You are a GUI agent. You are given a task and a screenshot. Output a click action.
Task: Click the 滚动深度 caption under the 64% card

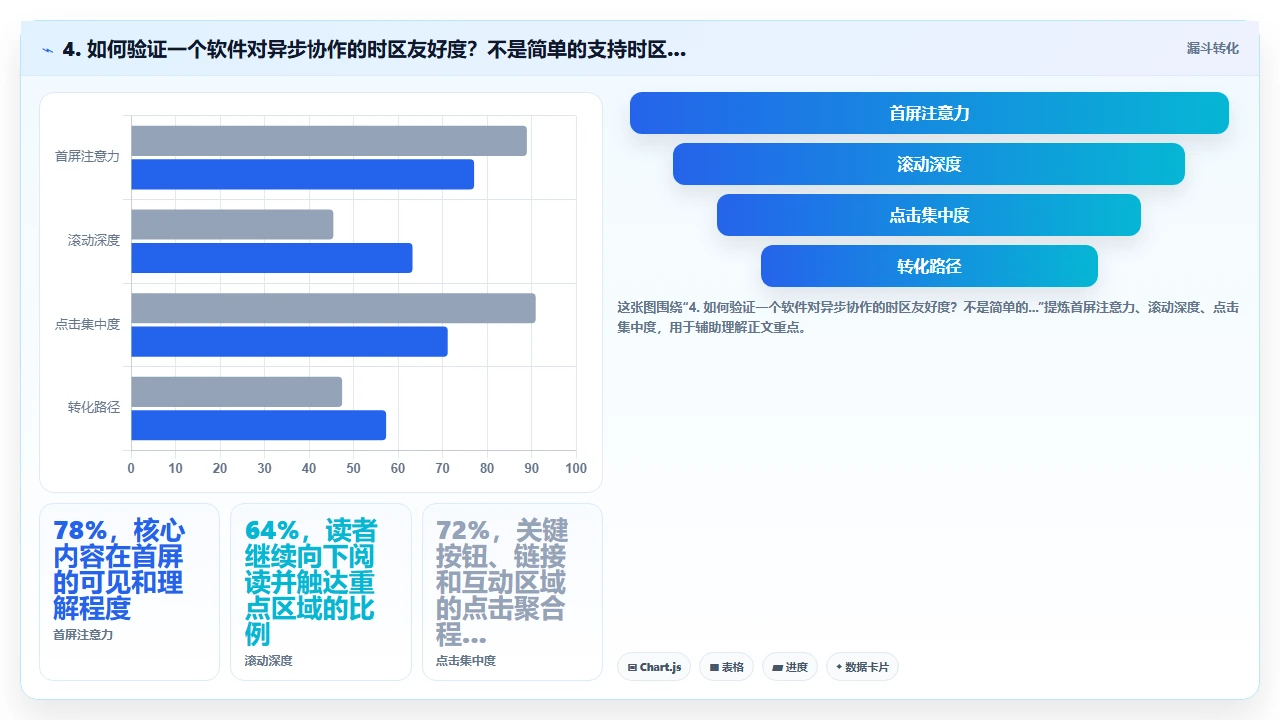269,661
